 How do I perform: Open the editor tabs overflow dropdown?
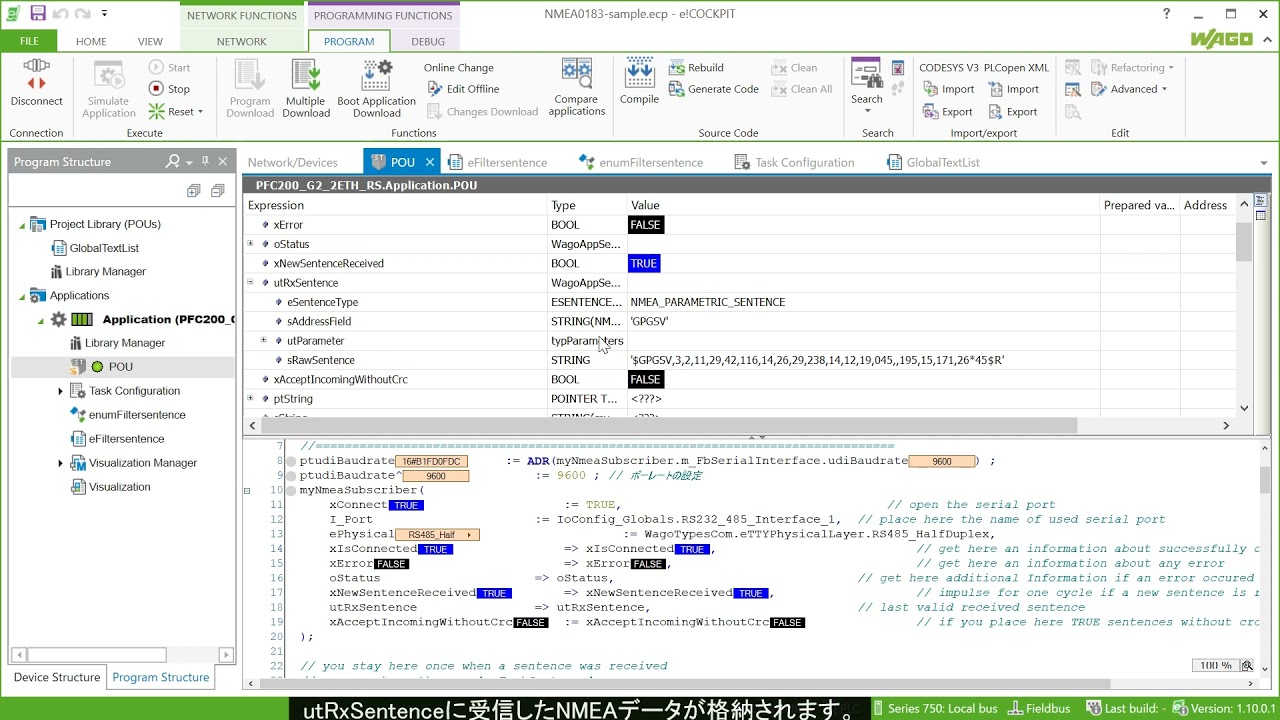[1263, 163]
